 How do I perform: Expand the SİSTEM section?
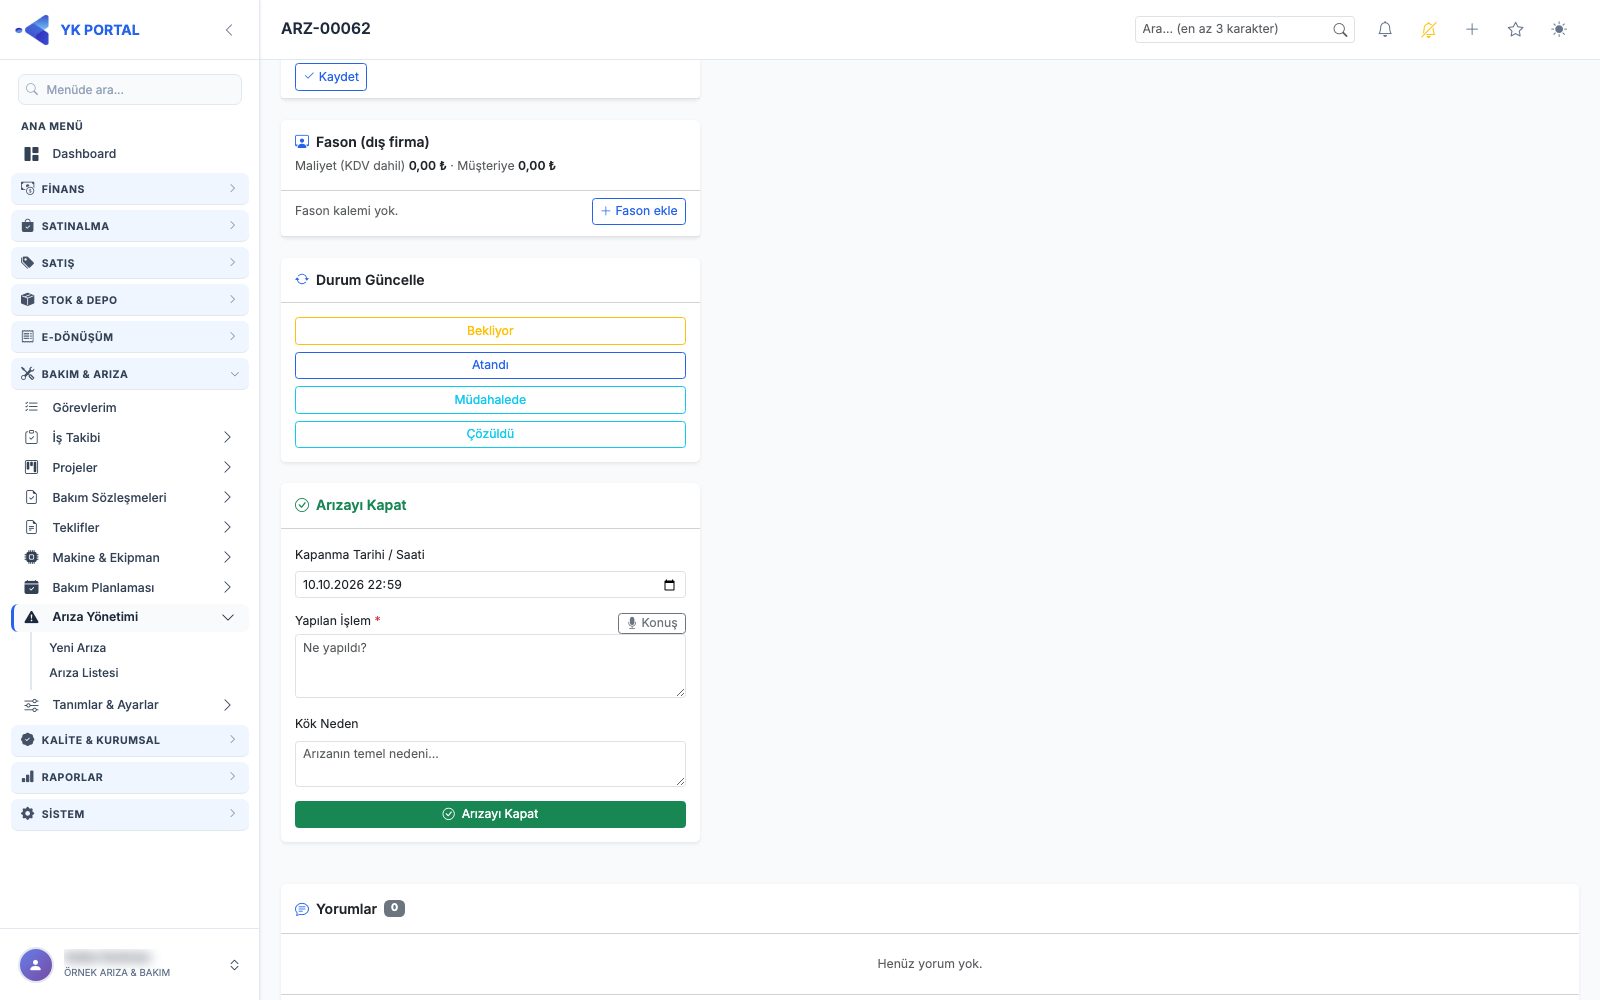click(130, 814)
